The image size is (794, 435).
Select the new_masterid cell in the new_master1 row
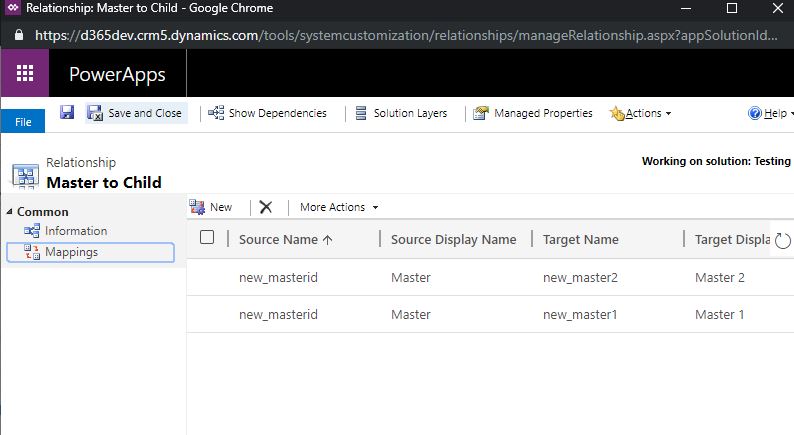point(278,314)
